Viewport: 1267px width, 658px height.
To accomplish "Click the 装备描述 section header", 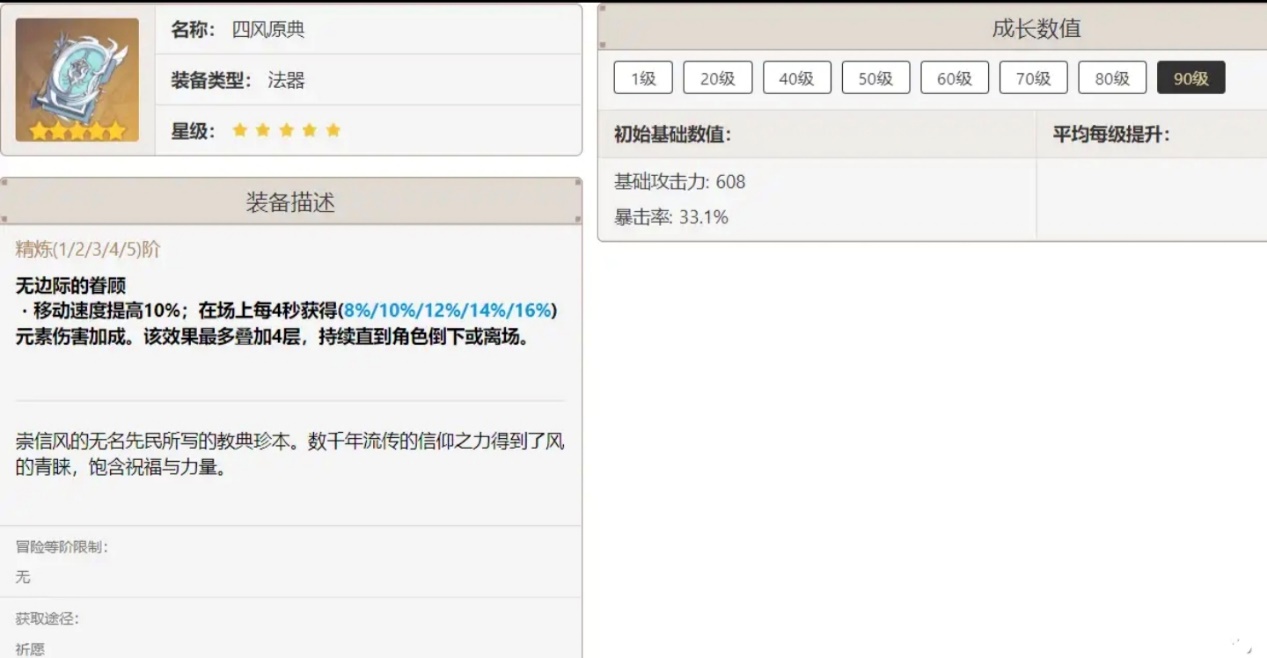I will 290,203.
